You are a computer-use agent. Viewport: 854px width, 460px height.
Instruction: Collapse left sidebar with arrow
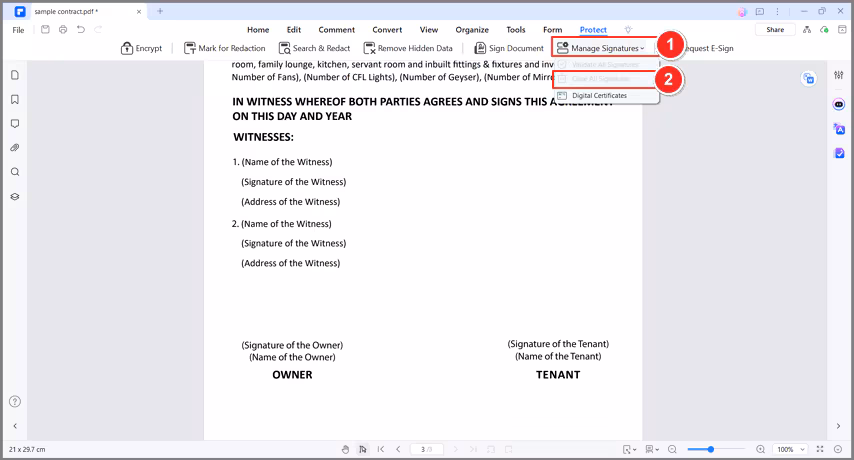click(x=15, y=426)
